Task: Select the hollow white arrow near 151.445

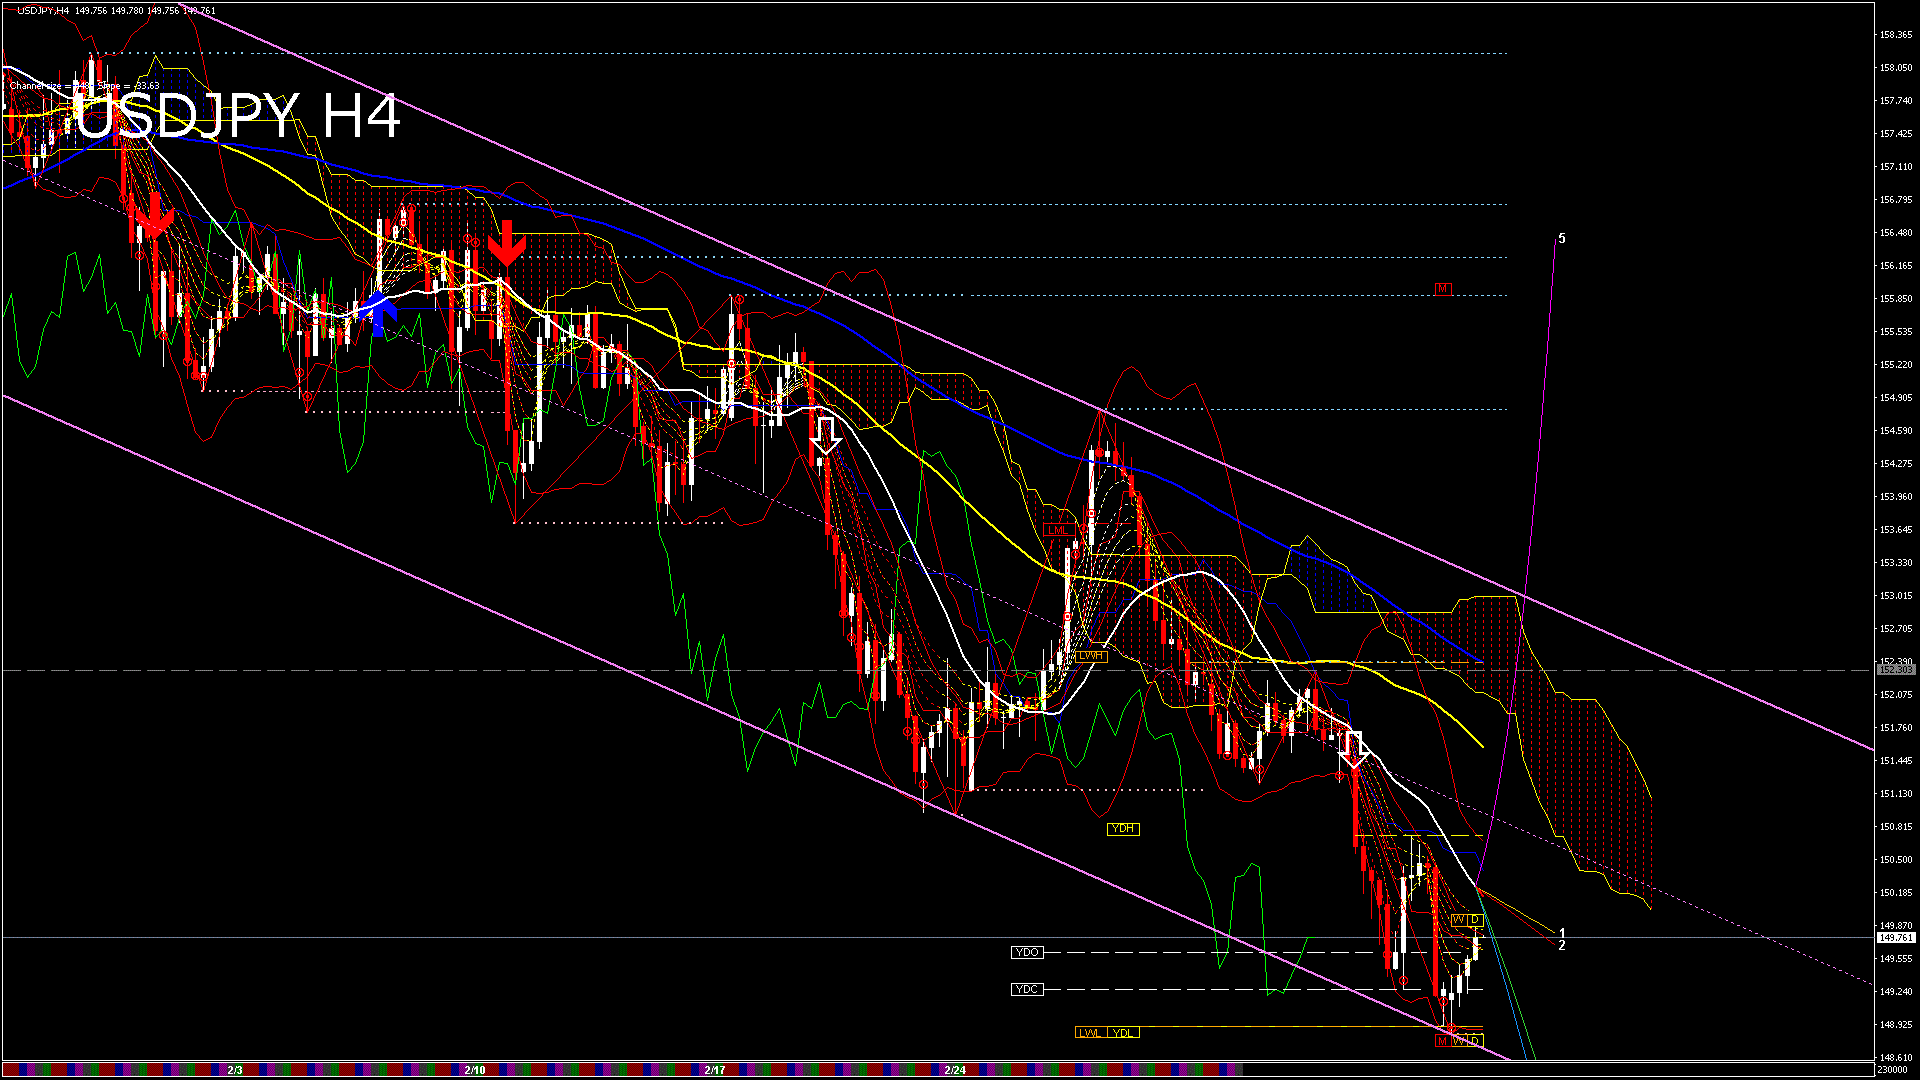Action: [1354, 749]
